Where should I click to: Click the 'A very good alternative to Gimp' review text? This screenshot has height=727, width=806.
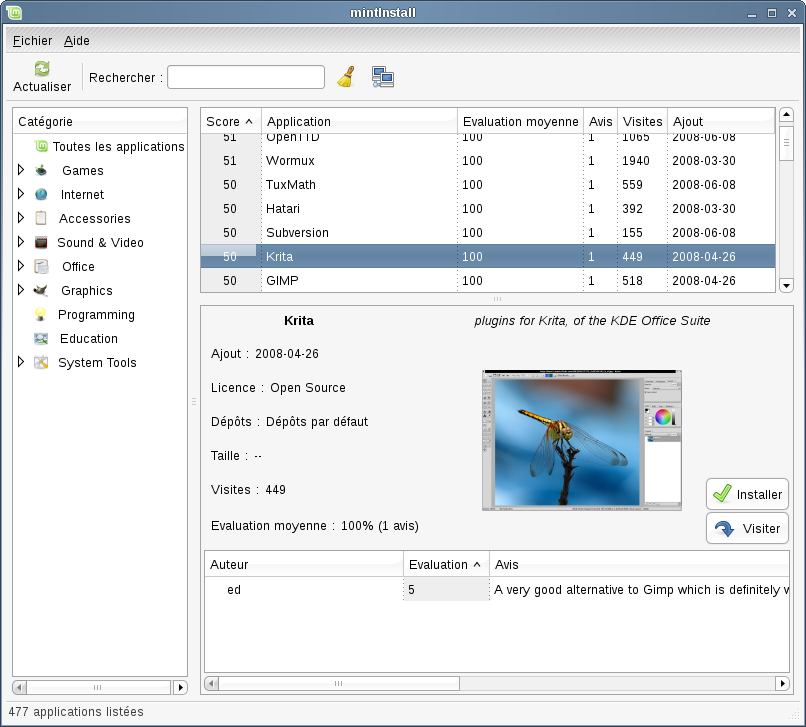(x=641, y=590)
